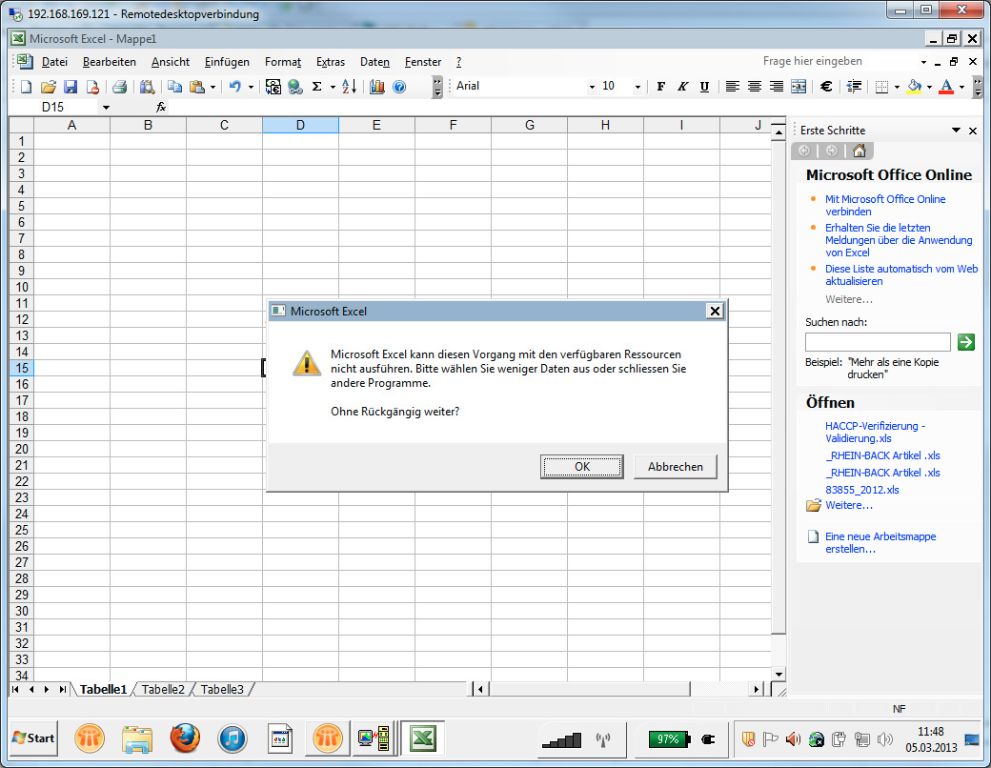Image resolution: width=991 pixels, height=768 pixels.
Task: Open the Arial font name dropdown
Action: tap(592, 87)
